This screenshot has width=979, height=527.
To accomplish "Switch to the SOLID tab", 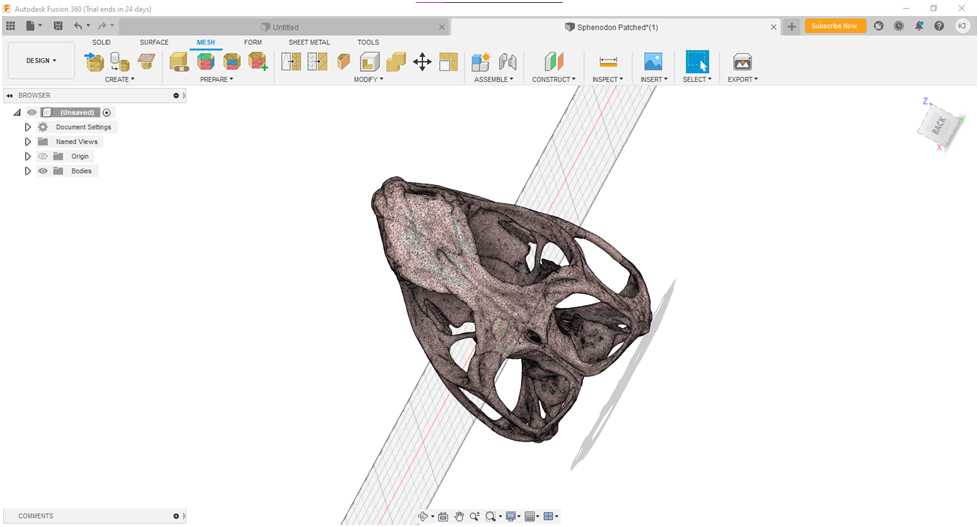I will [101, 42].
